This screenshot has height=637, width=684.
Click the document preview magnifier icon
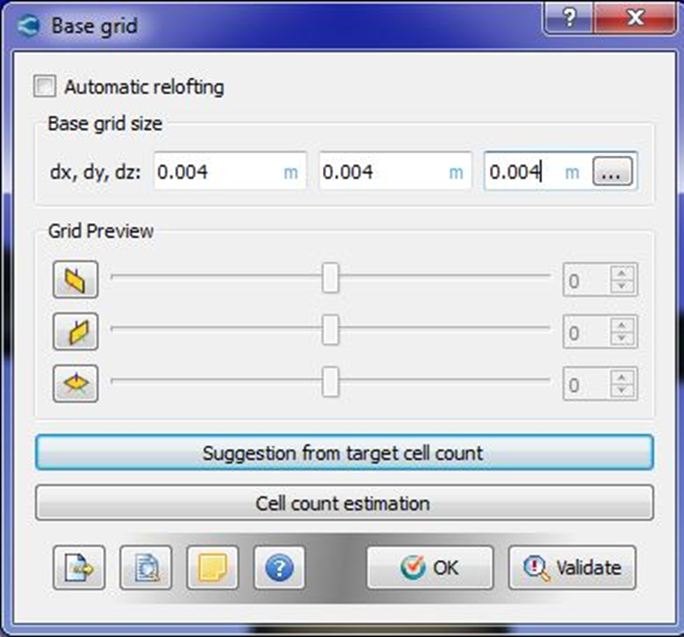coord(146,568)
